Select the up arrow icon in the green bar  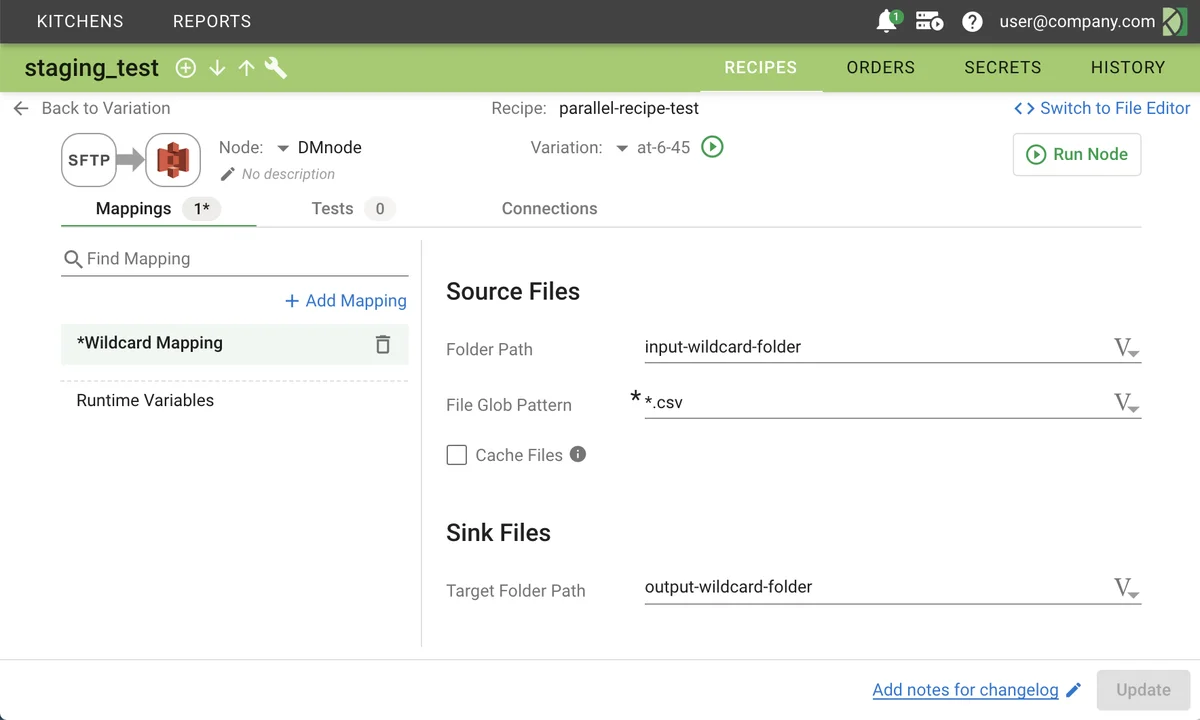[x=246, y=67]
